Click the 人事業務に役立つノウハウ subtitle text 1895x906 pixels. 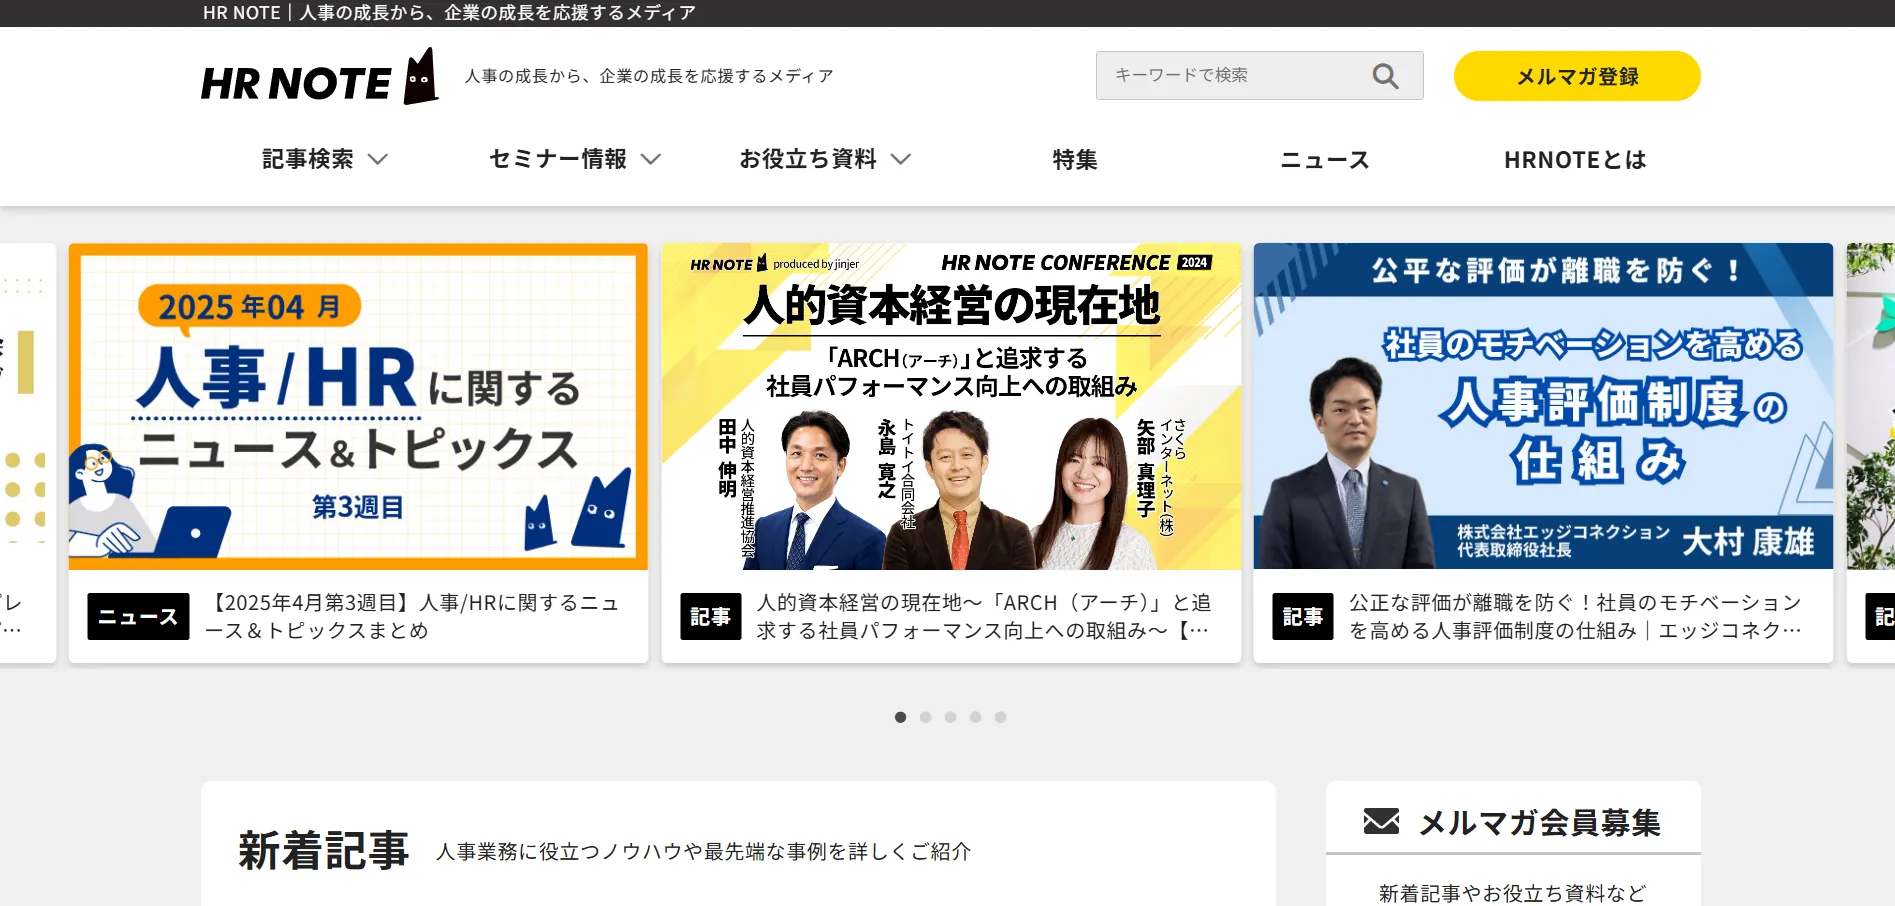(x=704, y=851)
